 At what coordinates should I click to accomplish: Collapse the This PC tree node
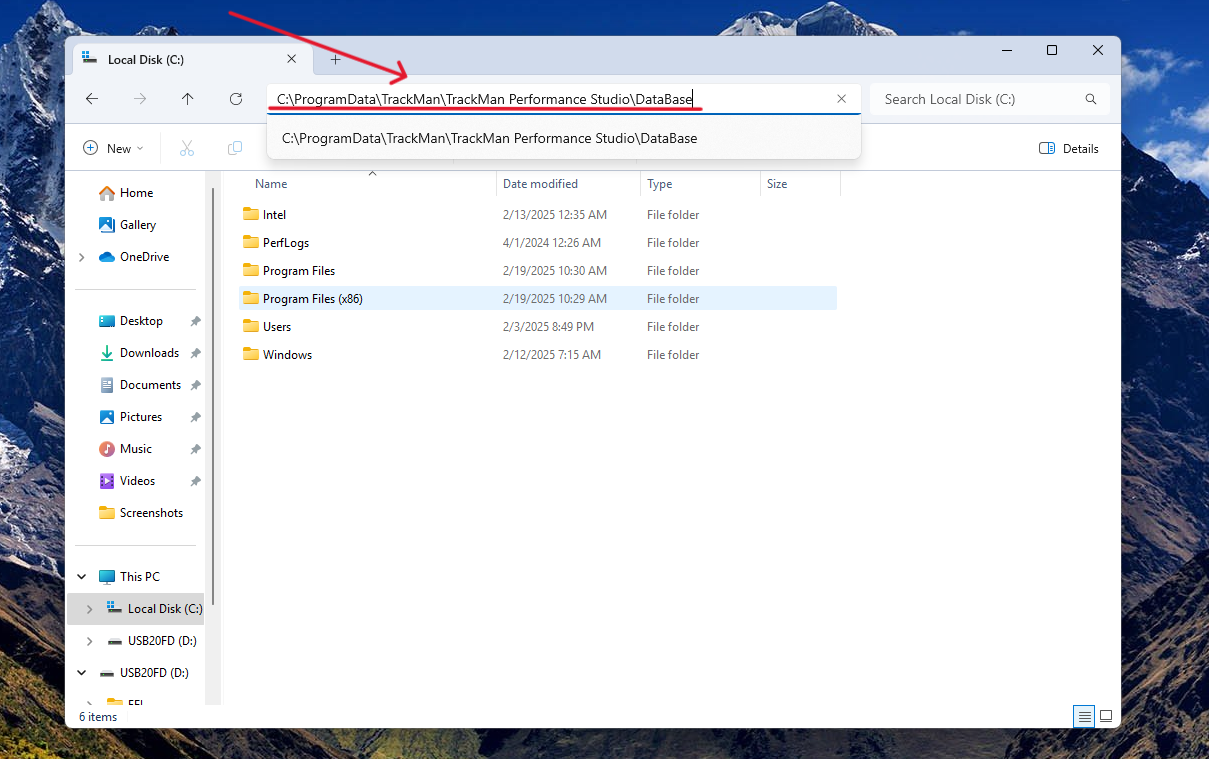coord(82,577)
